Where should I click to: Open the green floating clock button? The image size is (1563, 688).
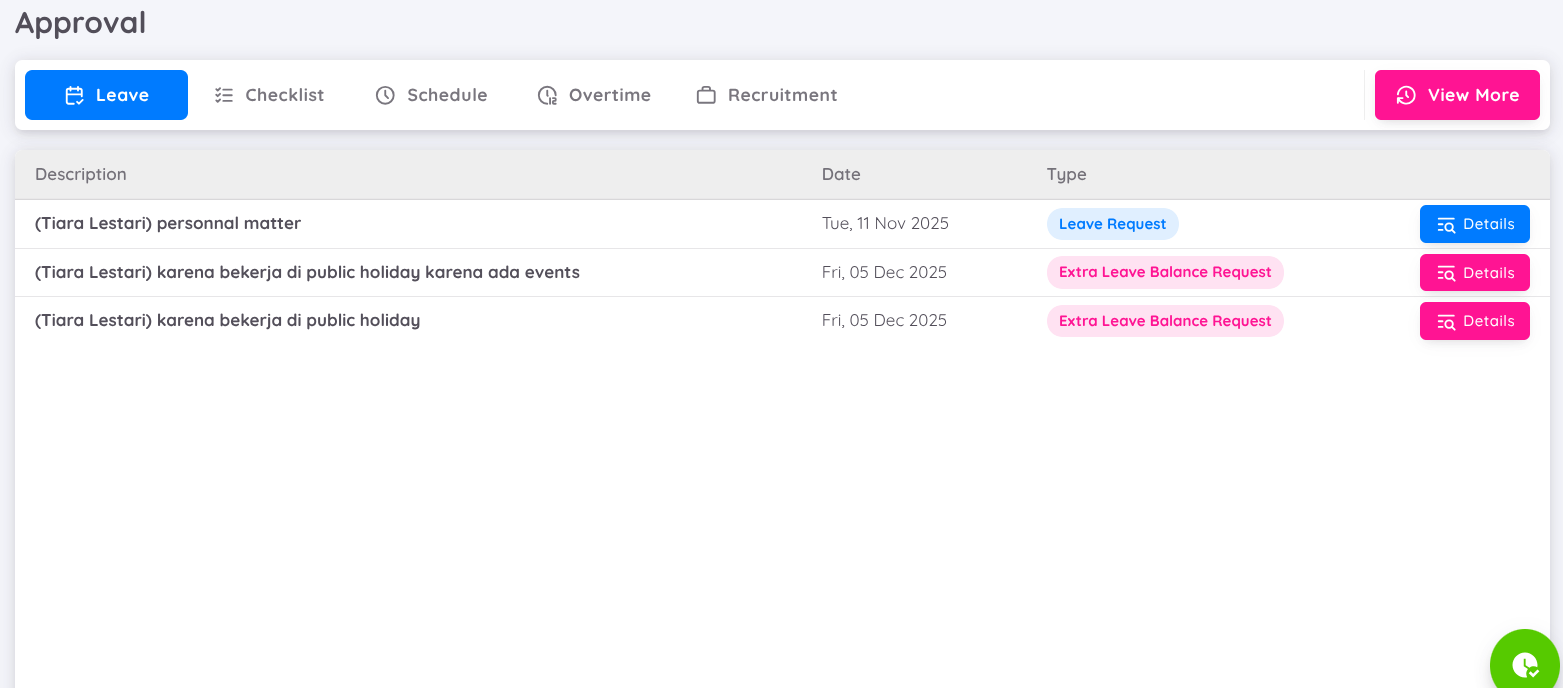pos(1524,663)
